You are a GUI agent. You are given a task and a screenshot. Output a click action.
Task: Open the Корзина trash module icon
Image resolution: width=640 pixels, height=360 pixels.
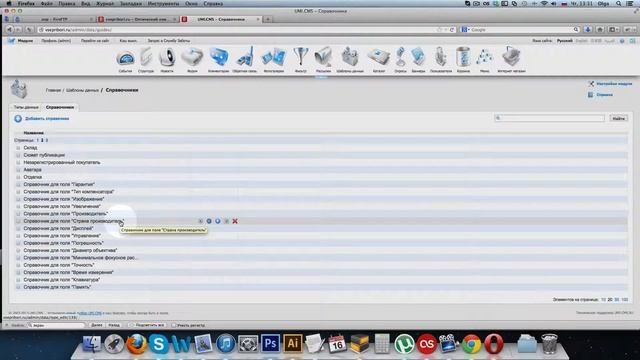[463, 57]
